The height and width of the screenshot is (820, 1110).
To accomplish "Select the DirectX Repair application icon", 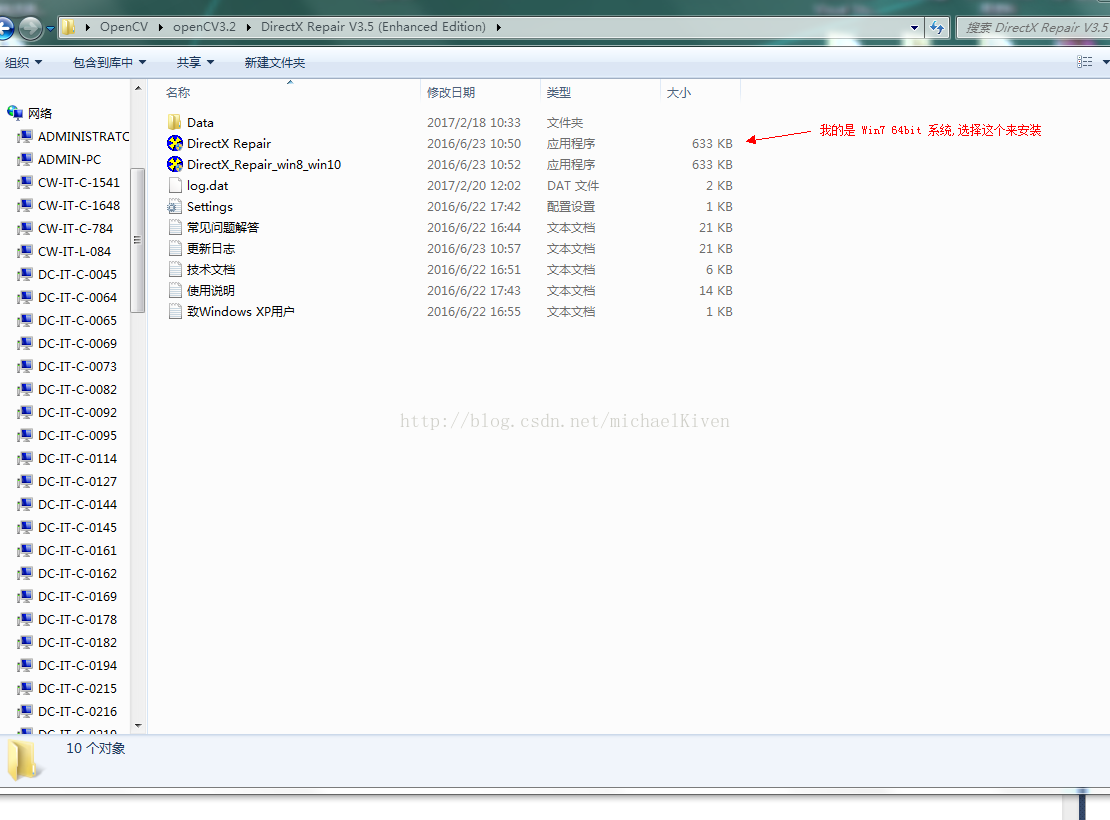I will click(175, 144).
